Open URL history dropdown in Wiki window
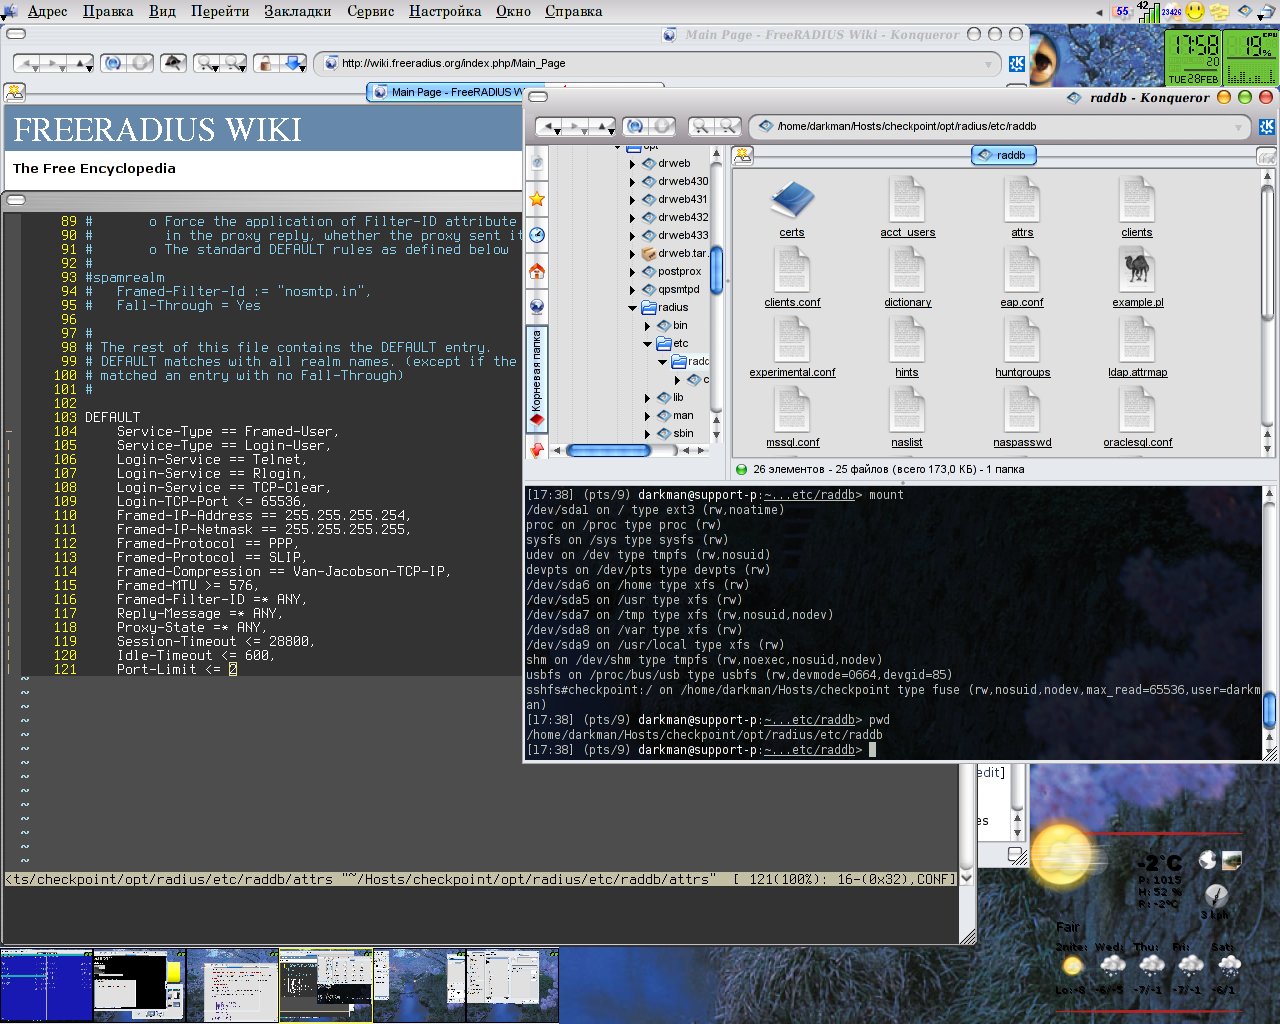 988,64
